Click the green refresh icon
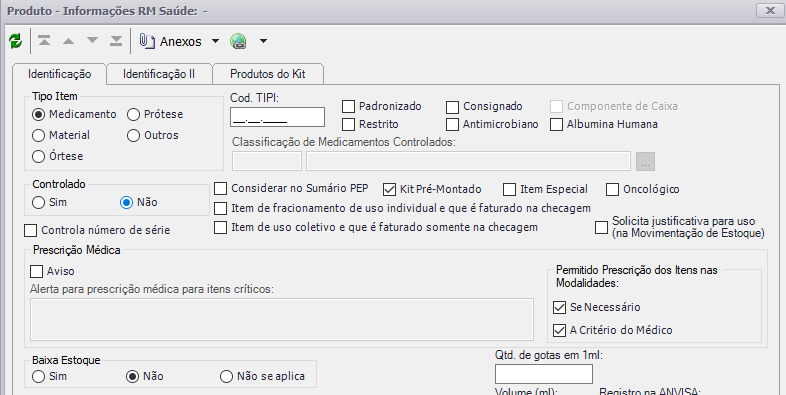This screenshot has height=395, width=786. (x=16, y=41)
